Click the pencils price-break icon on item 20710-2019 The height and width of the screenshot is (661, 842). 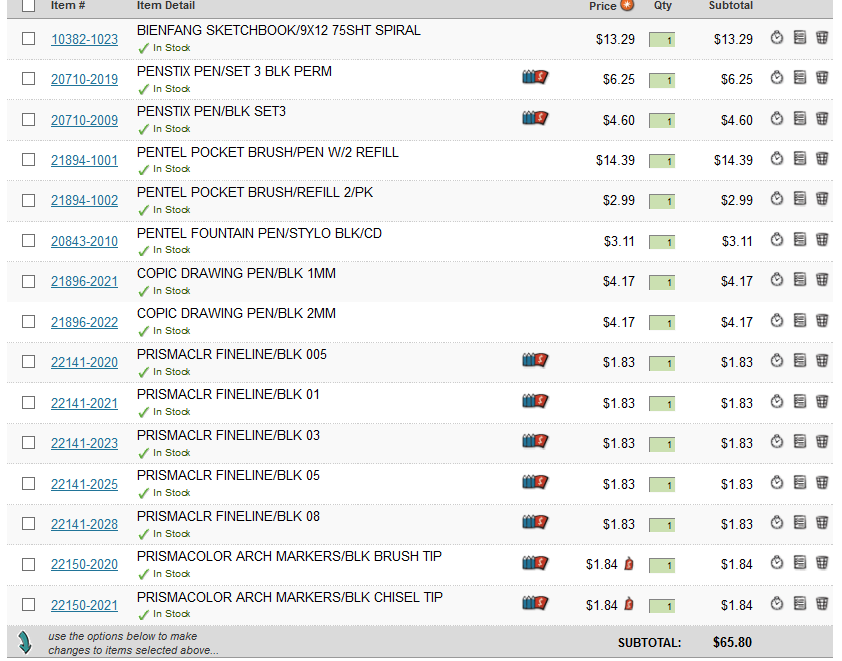coord(535,77)
